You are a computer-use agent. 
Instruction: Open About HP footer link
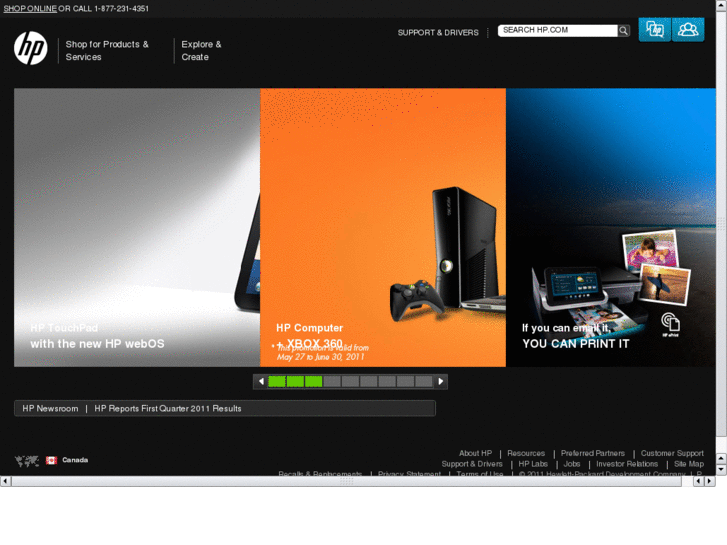(x=475, y=453)
